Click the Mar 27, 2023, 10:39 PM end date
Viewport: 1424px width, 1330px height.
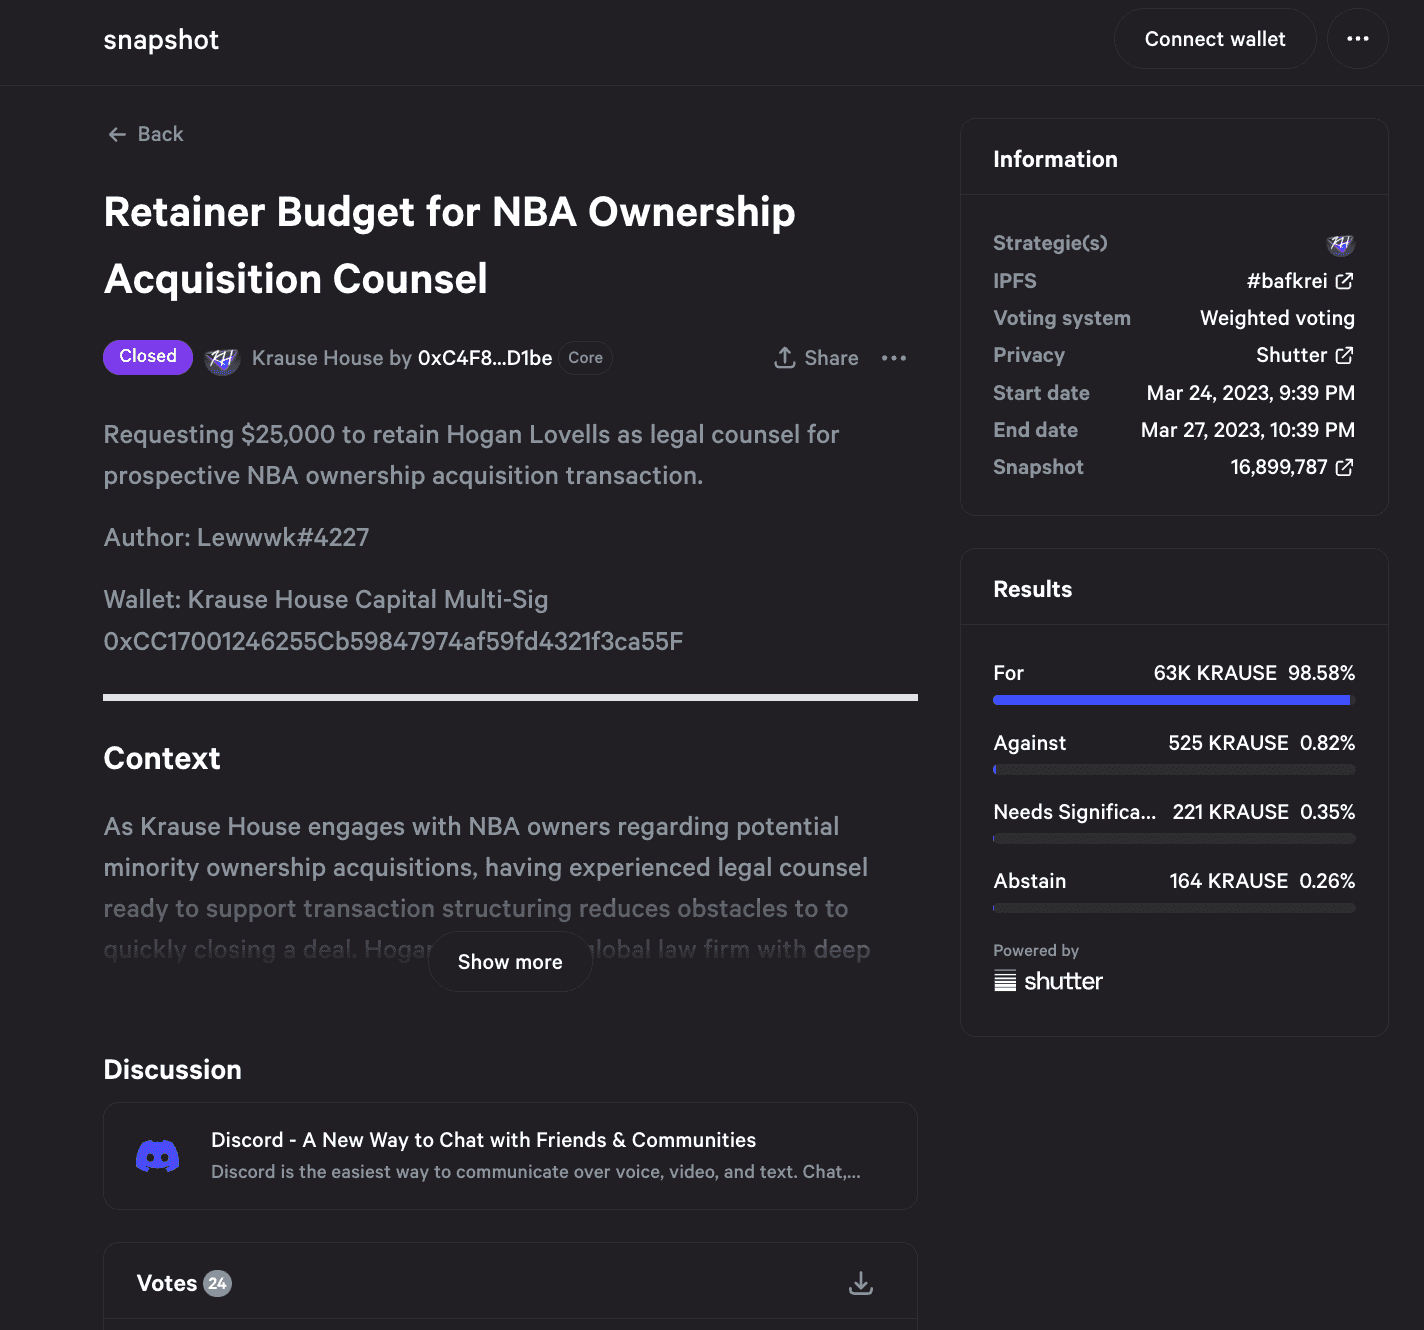(1248, 430)
